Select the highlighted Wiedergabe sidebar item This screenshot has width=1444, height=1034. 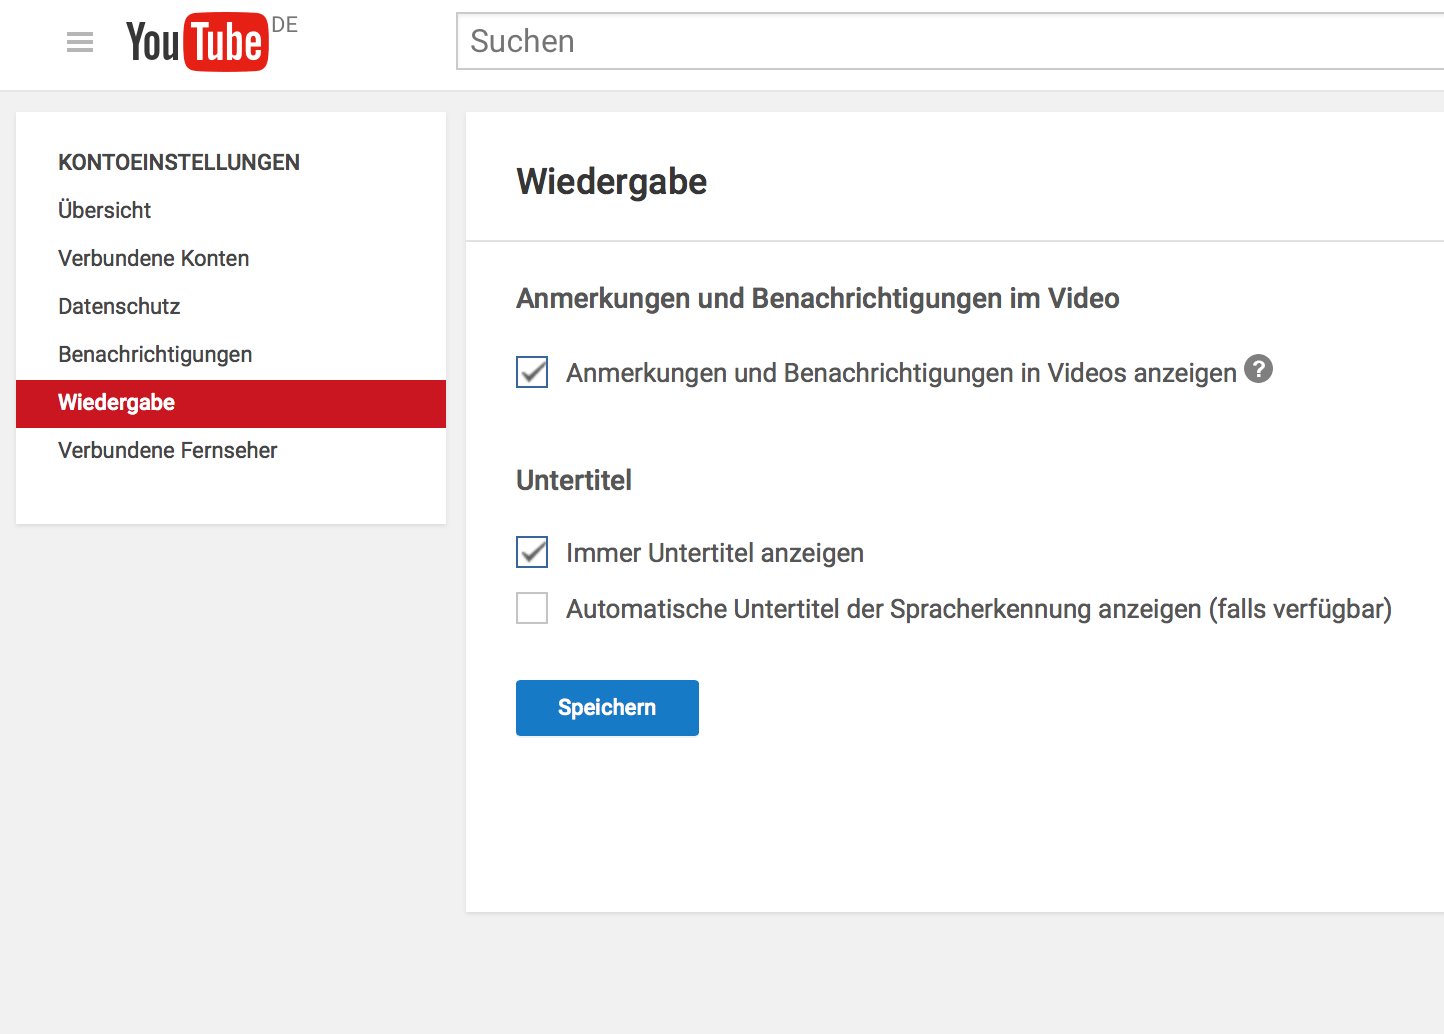click(x=117, y=403)
